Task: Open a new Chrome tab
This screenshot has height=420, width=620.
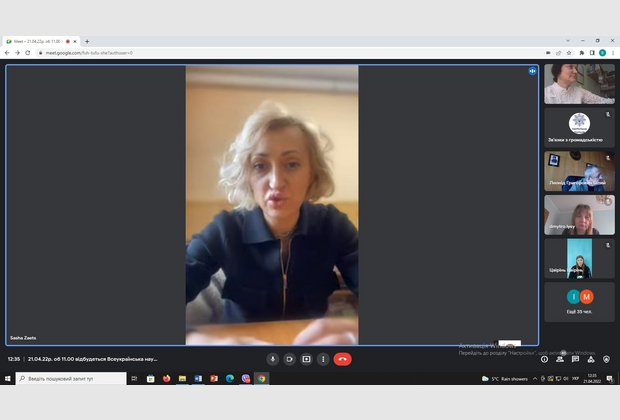Action: coord(87,41)
